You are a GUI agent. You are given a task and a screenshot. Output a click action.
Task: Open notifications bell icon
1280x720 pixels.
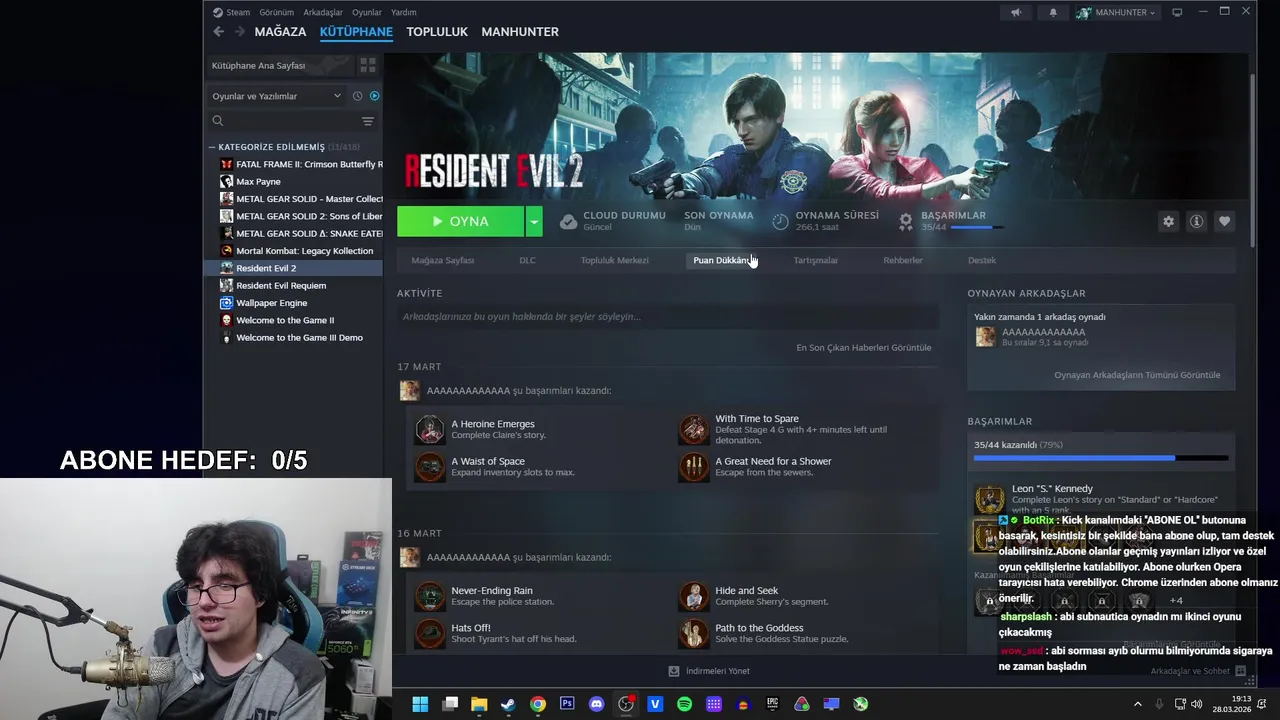pos(1052,12)
